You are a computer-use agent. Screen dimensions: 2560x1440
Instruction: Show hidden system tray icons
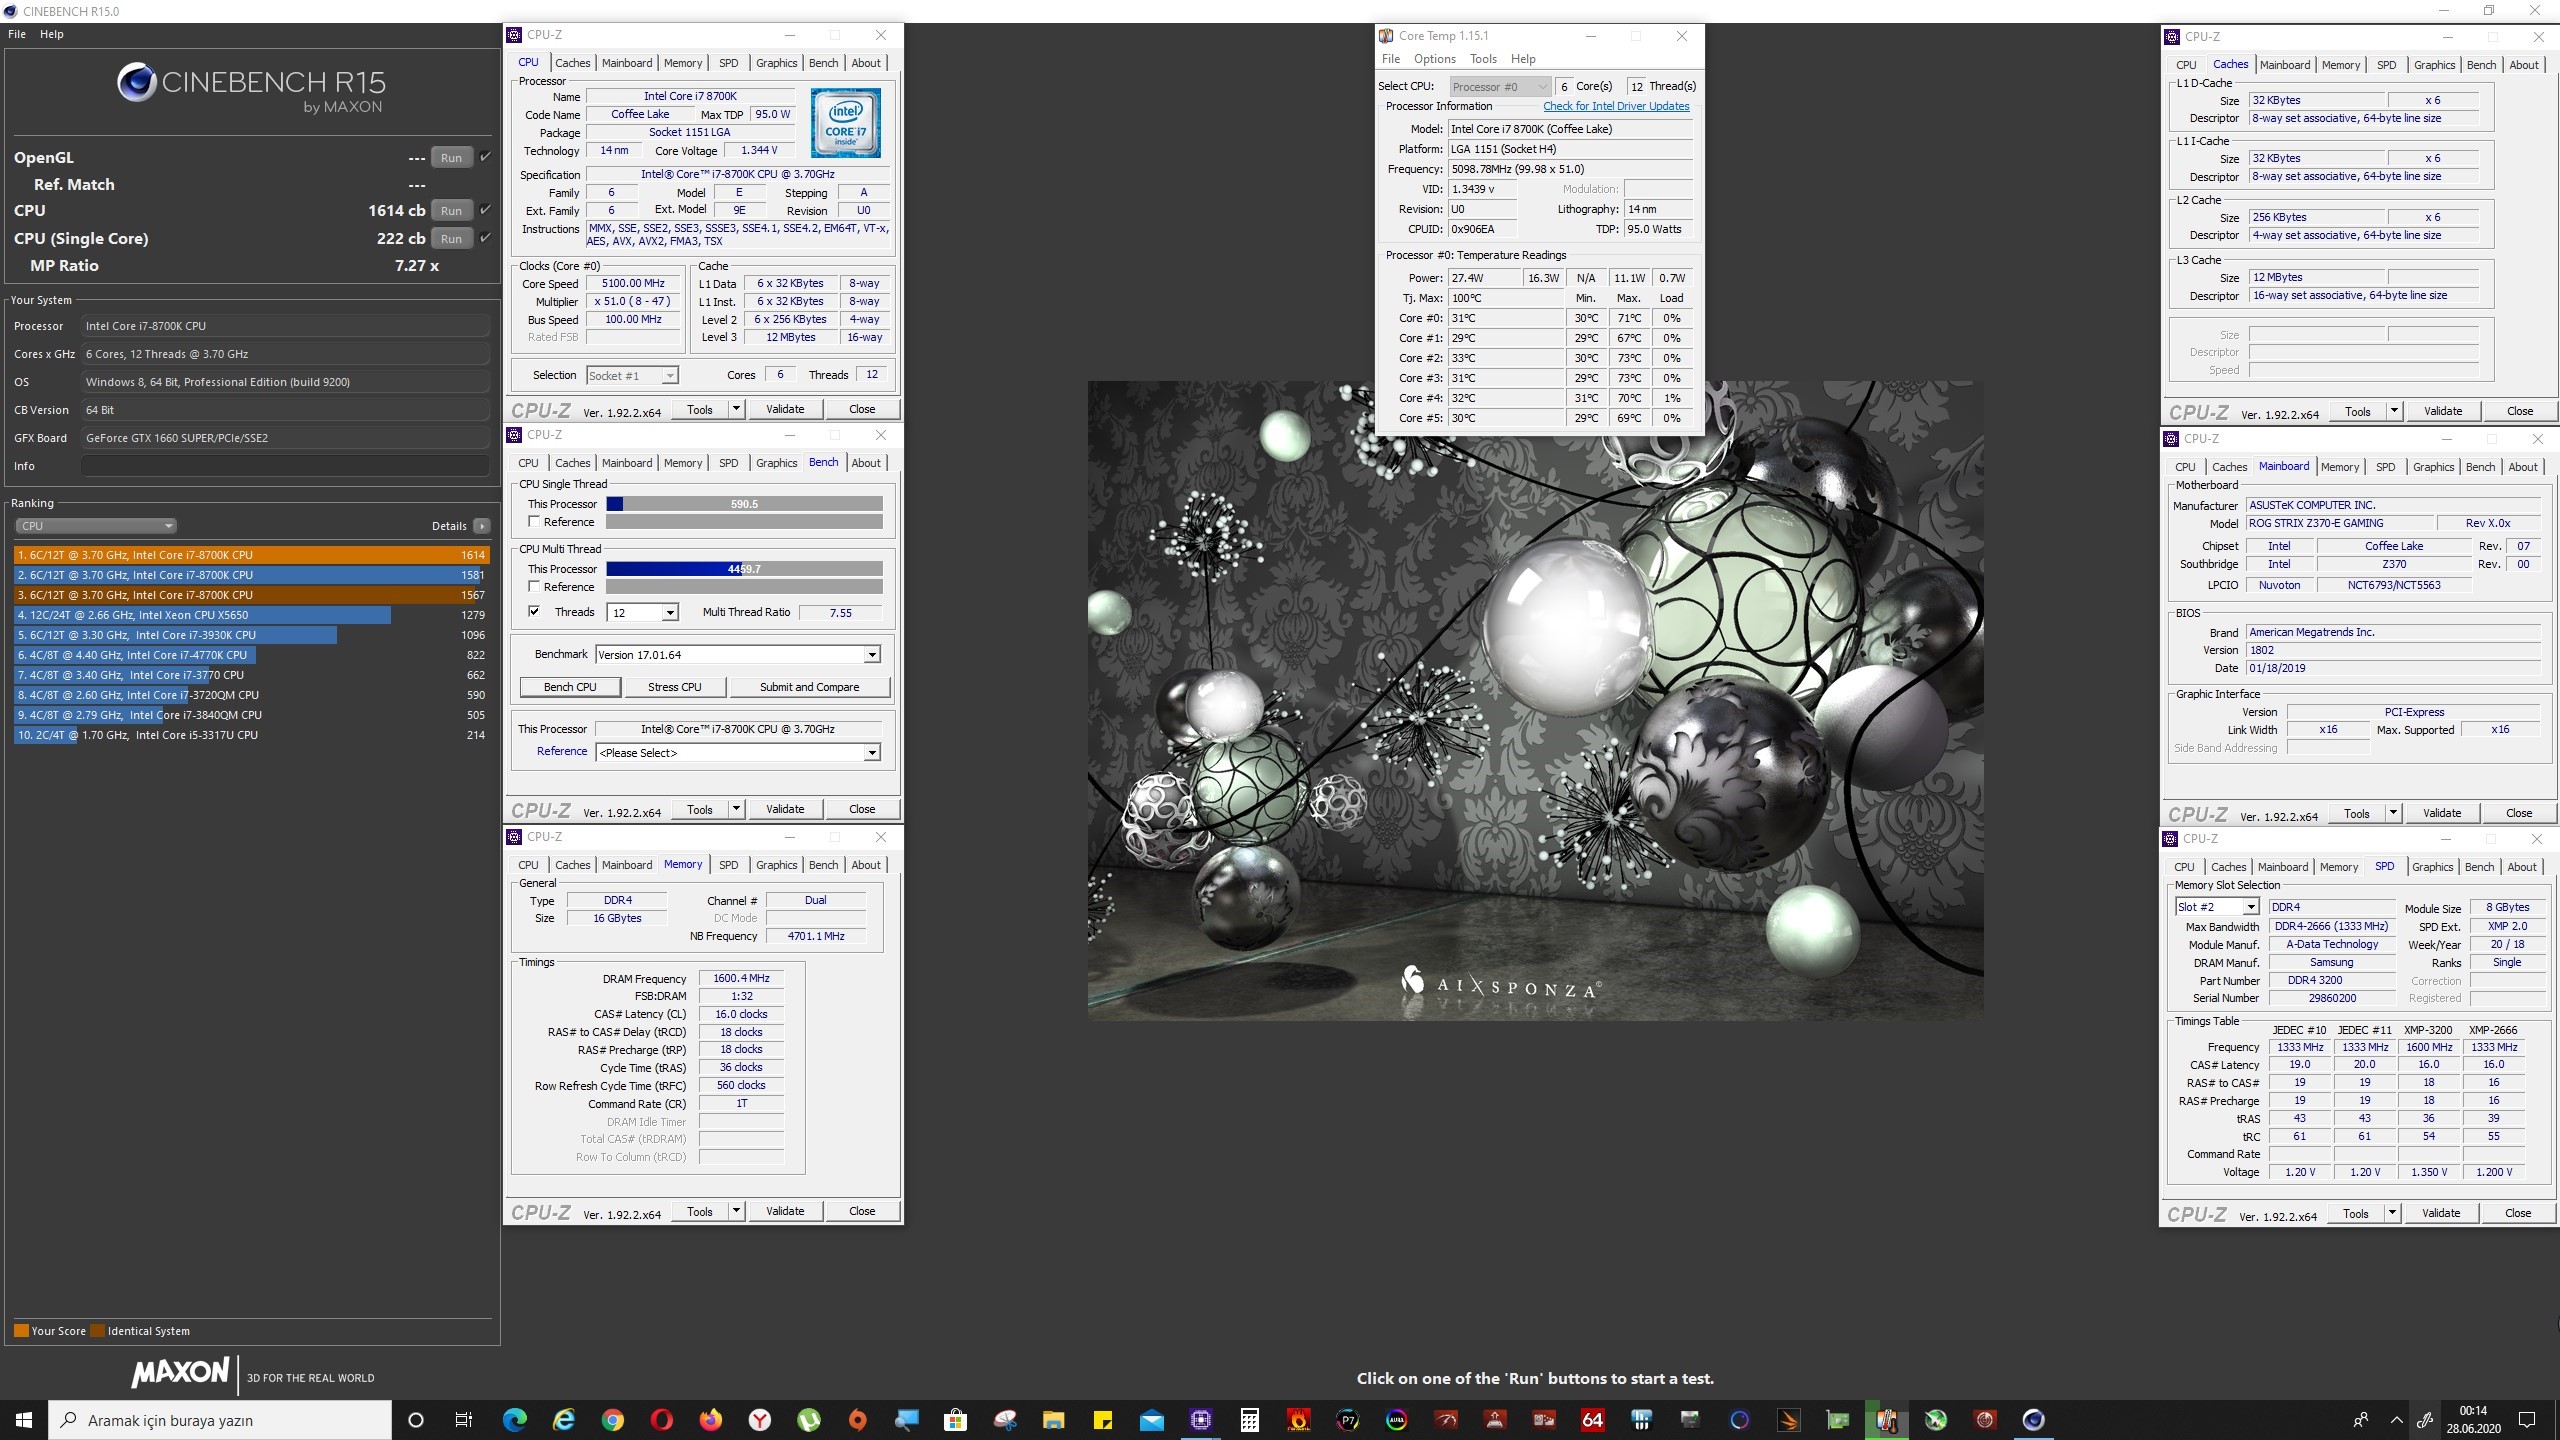click(2397, 1420)
